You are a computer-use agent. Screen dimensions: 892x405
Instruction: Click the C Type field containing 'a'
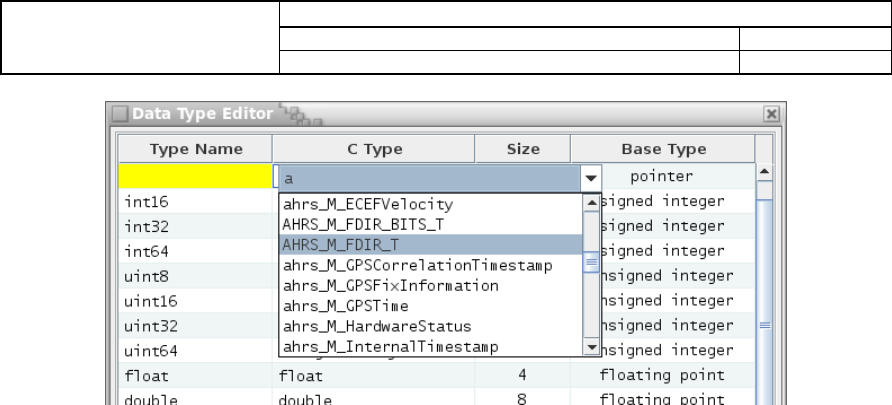(430, 178)
